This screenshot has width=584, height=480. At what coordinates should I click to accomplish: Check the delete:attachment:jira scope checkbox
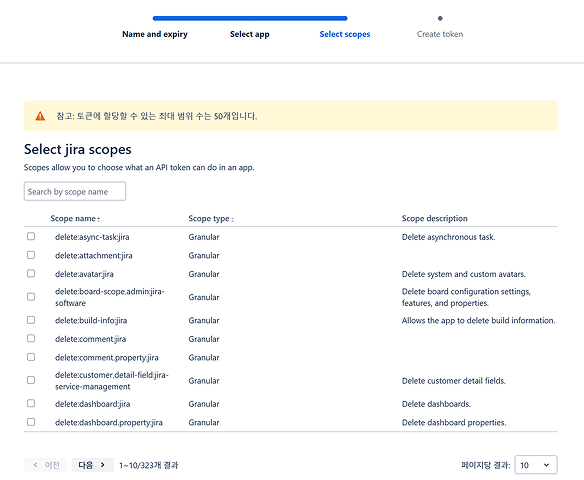[x=31, y=255]
